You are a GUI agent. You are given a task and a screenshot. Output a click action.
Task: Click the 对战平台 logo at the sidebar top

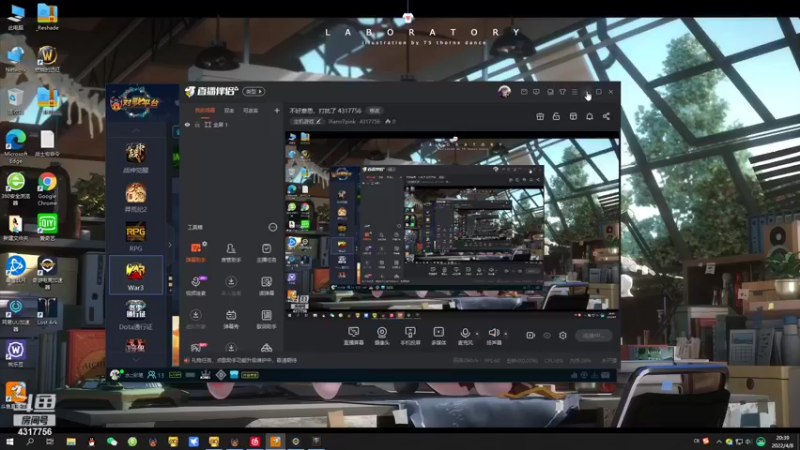click(x=136, y=103)
